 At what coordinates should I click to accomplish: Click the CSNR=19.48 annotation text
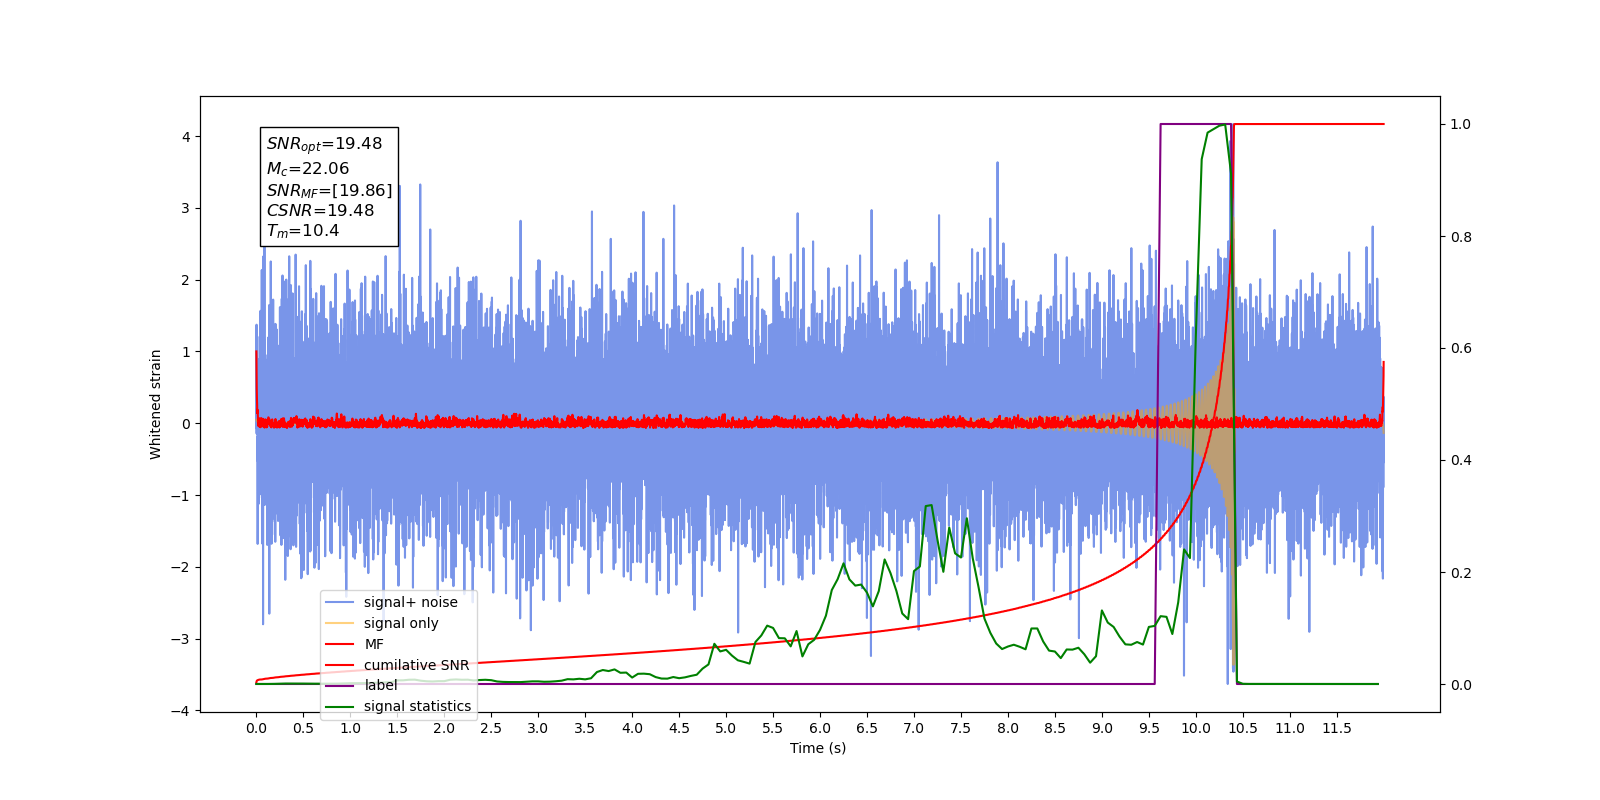(320, 211)
